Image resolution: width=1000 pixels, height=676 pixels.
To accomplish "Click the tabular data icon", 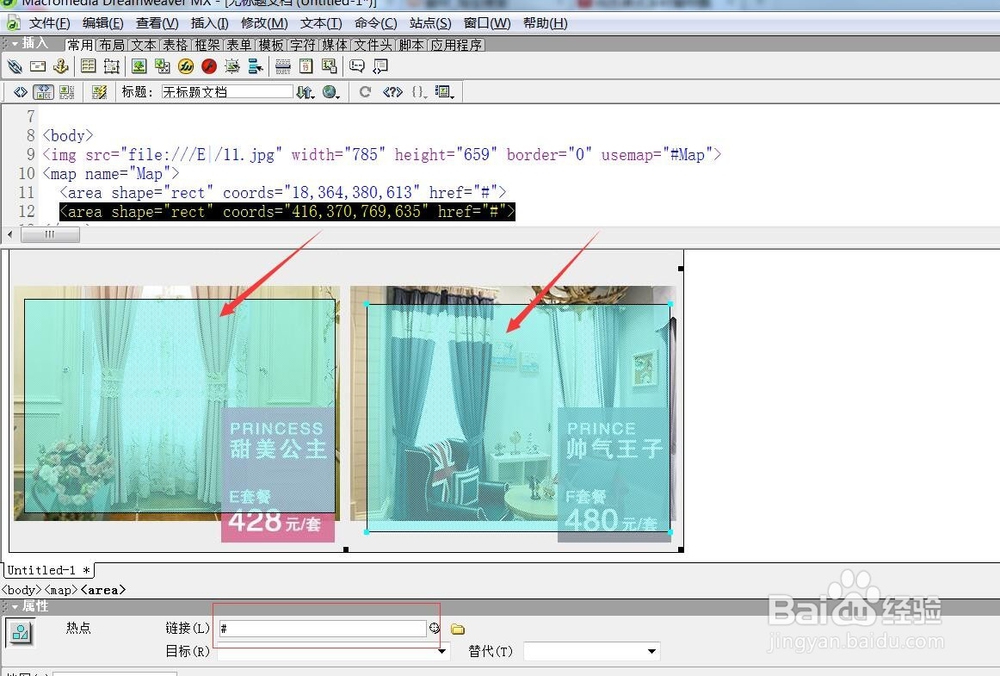I will pos(329,66).
